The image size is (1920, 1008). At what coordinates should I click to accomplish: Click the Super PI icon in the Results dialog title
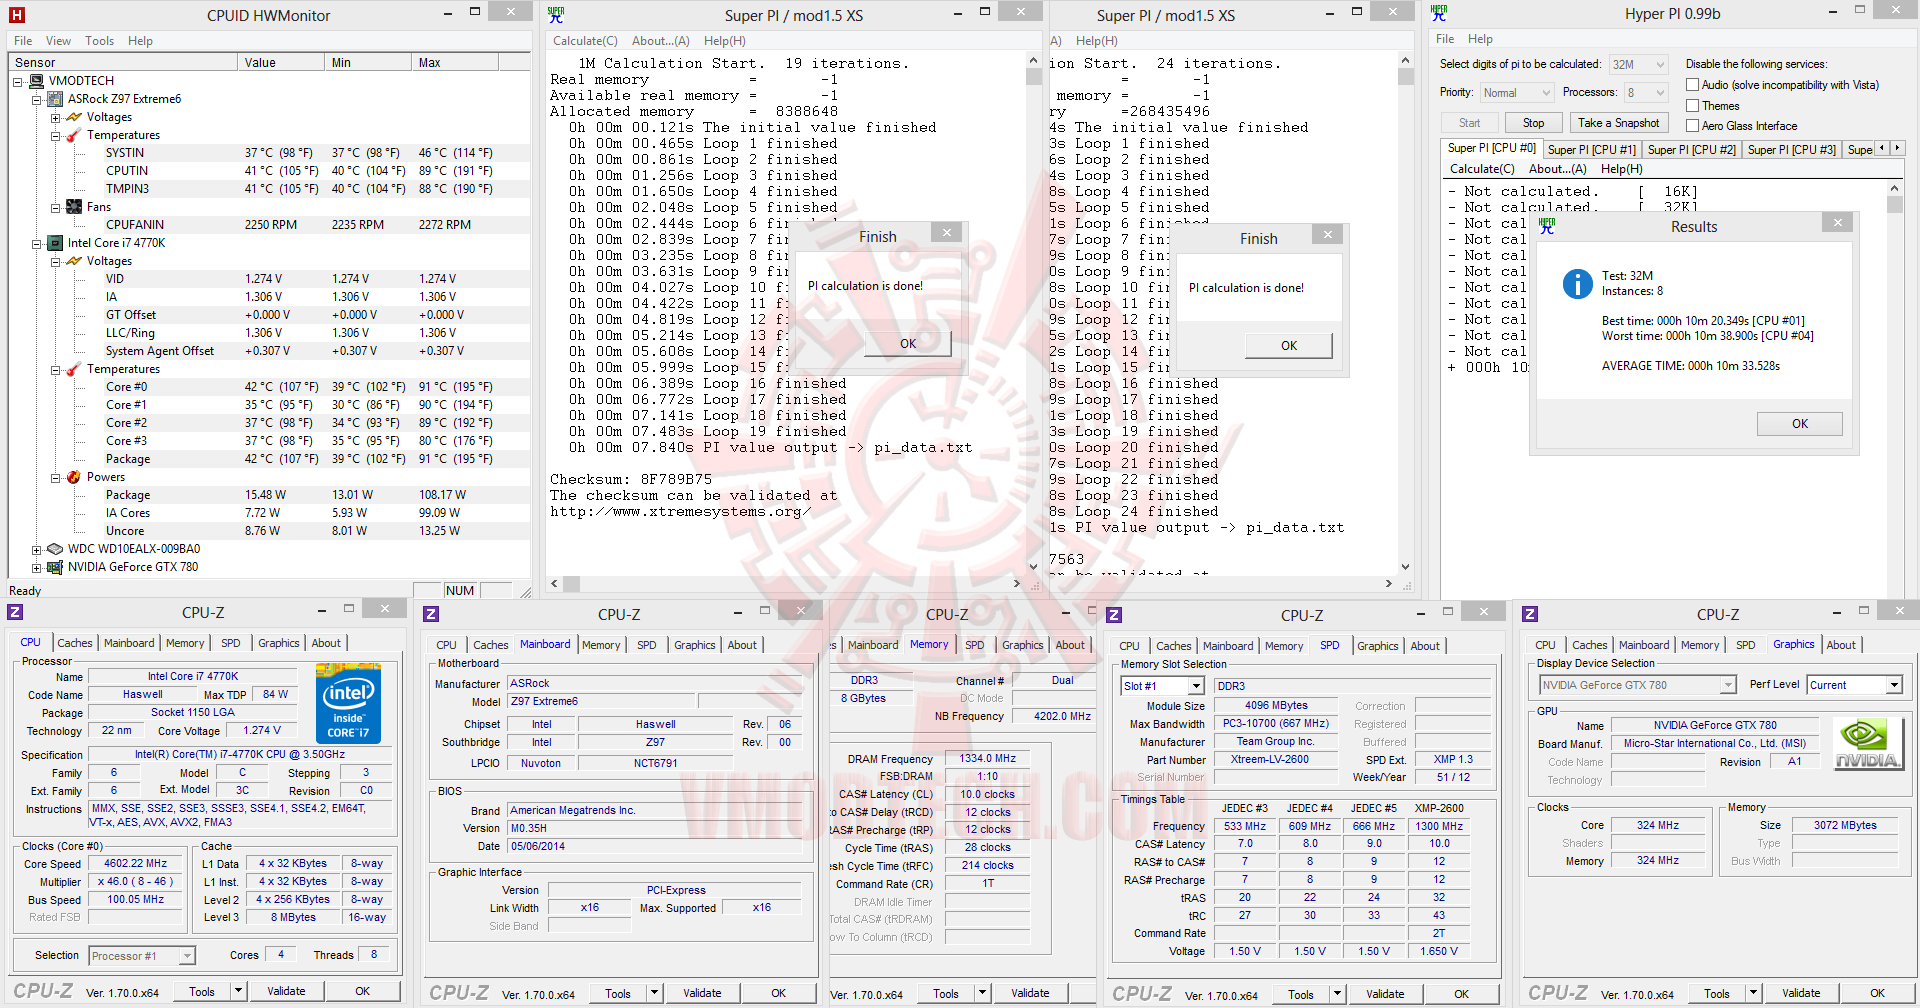pyautogui.click(x=1547, y=226)
